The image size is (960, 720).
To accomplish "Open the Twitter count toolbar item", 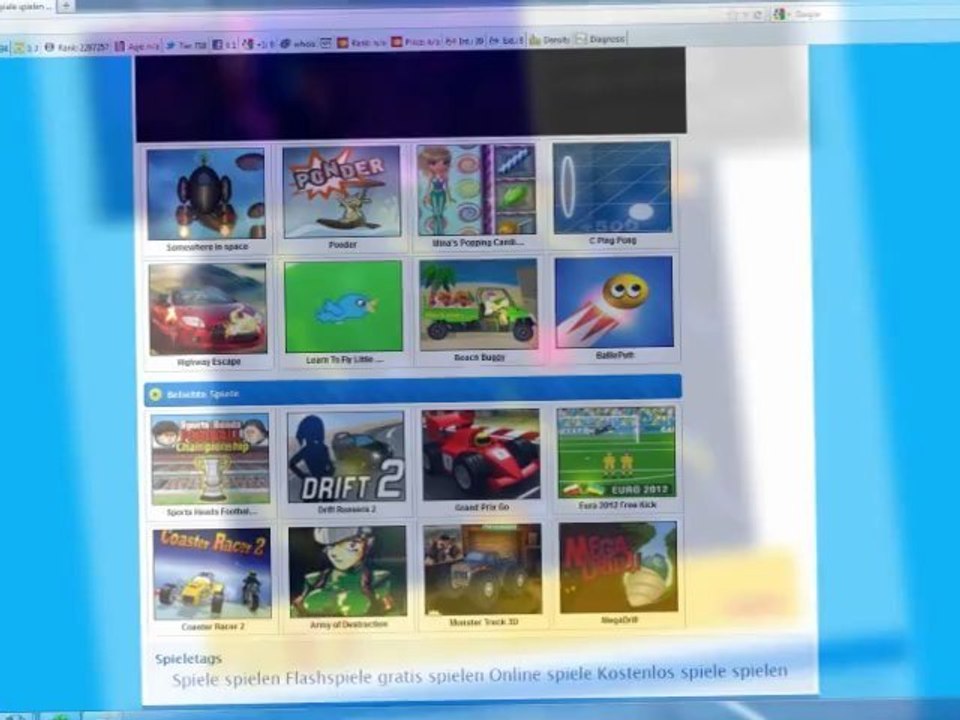I will [186, 45].
